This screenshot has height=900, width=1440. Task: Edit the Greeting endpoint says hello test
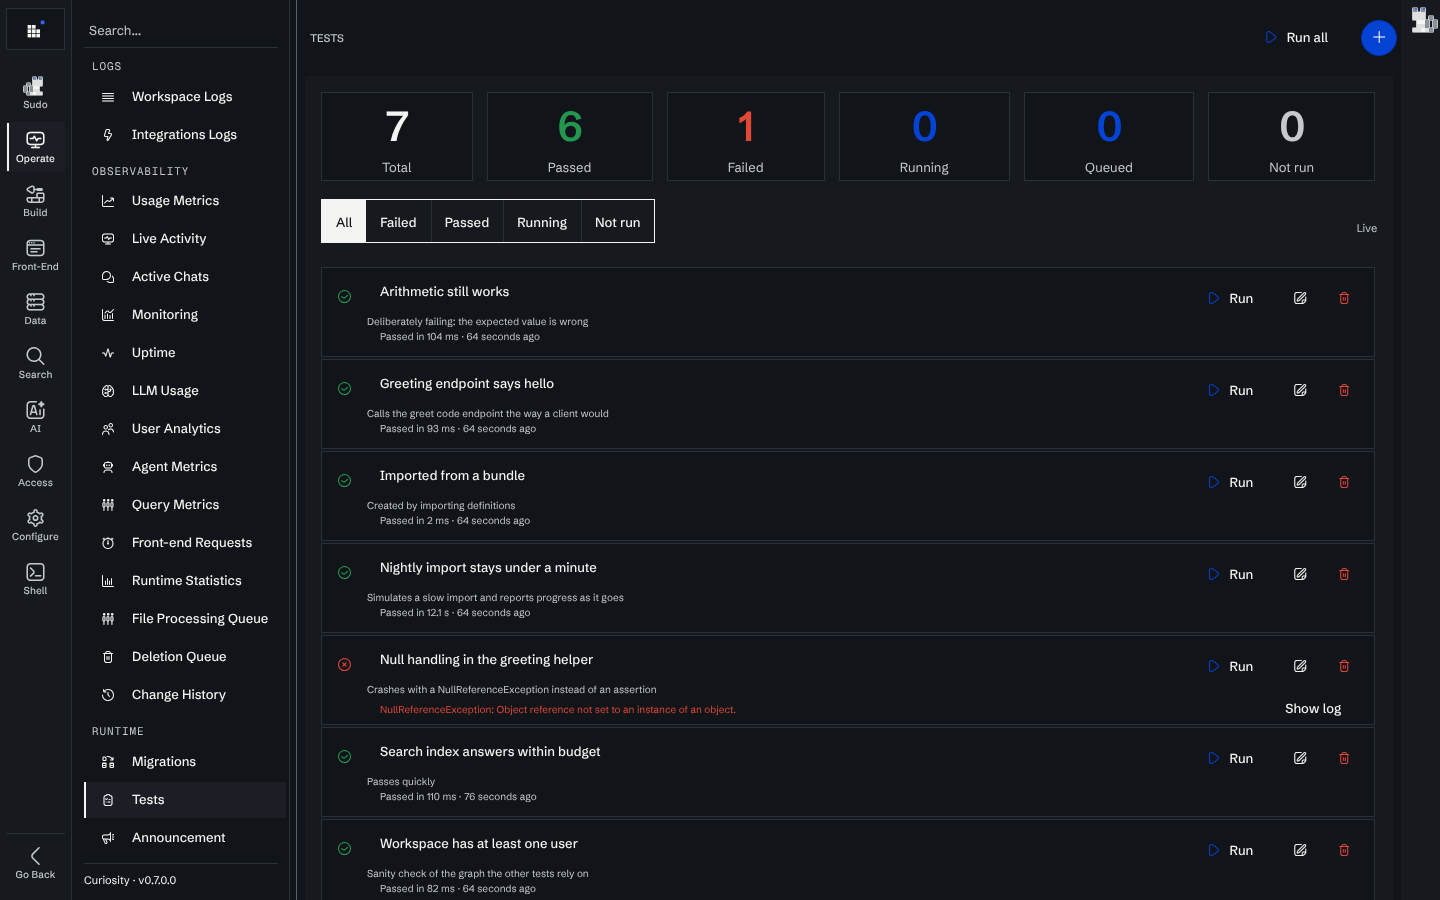1300,390
